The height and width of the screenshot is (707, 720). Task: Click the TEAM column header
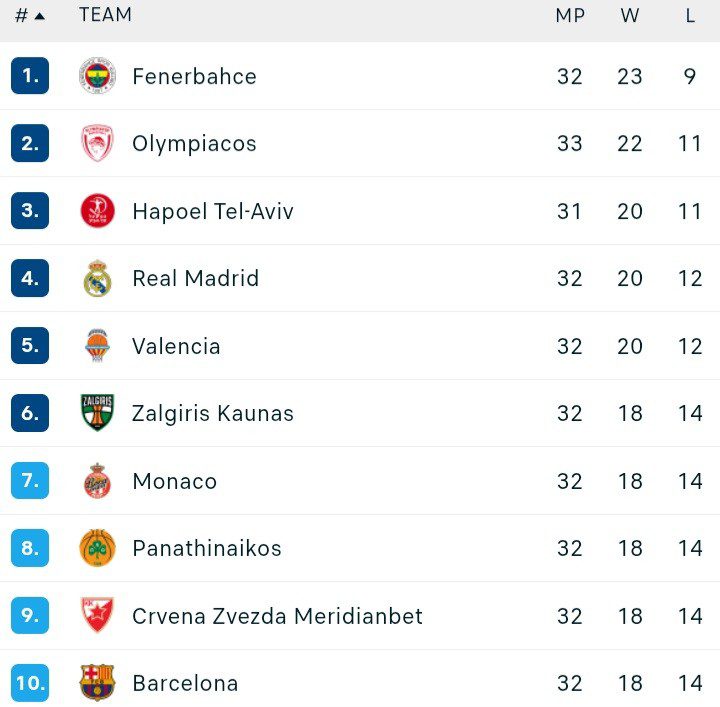tap(105, 16)
